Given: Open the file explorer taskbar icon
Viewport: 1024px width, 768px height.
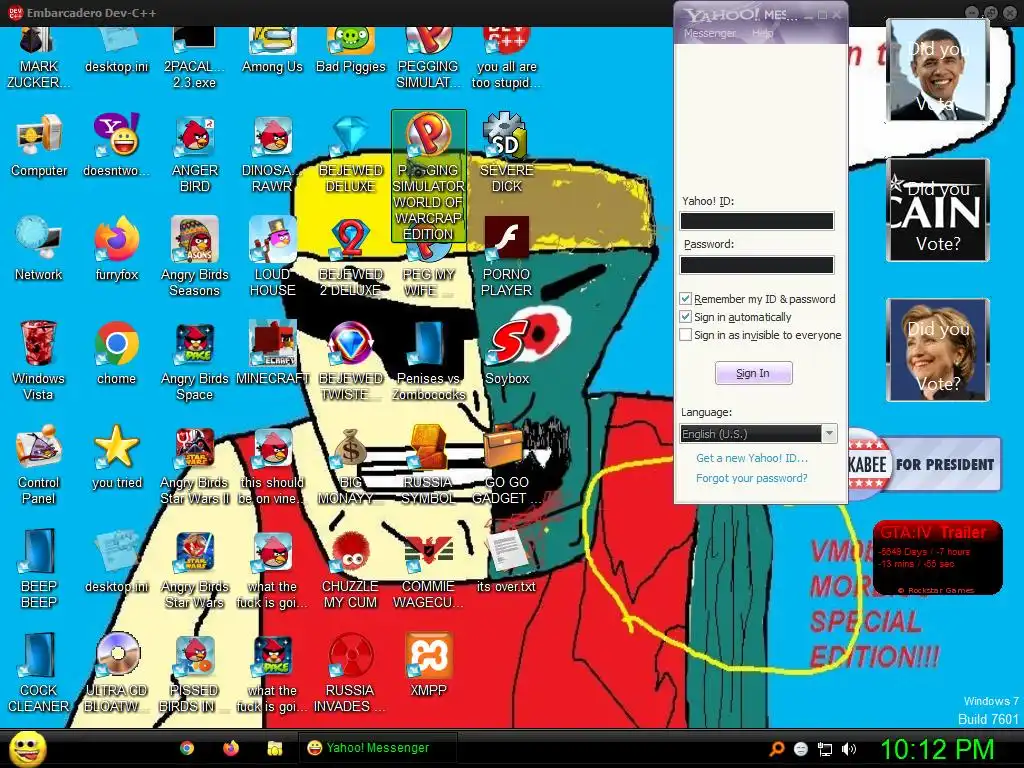Looking at the screenshot, I should click(274, 748).
